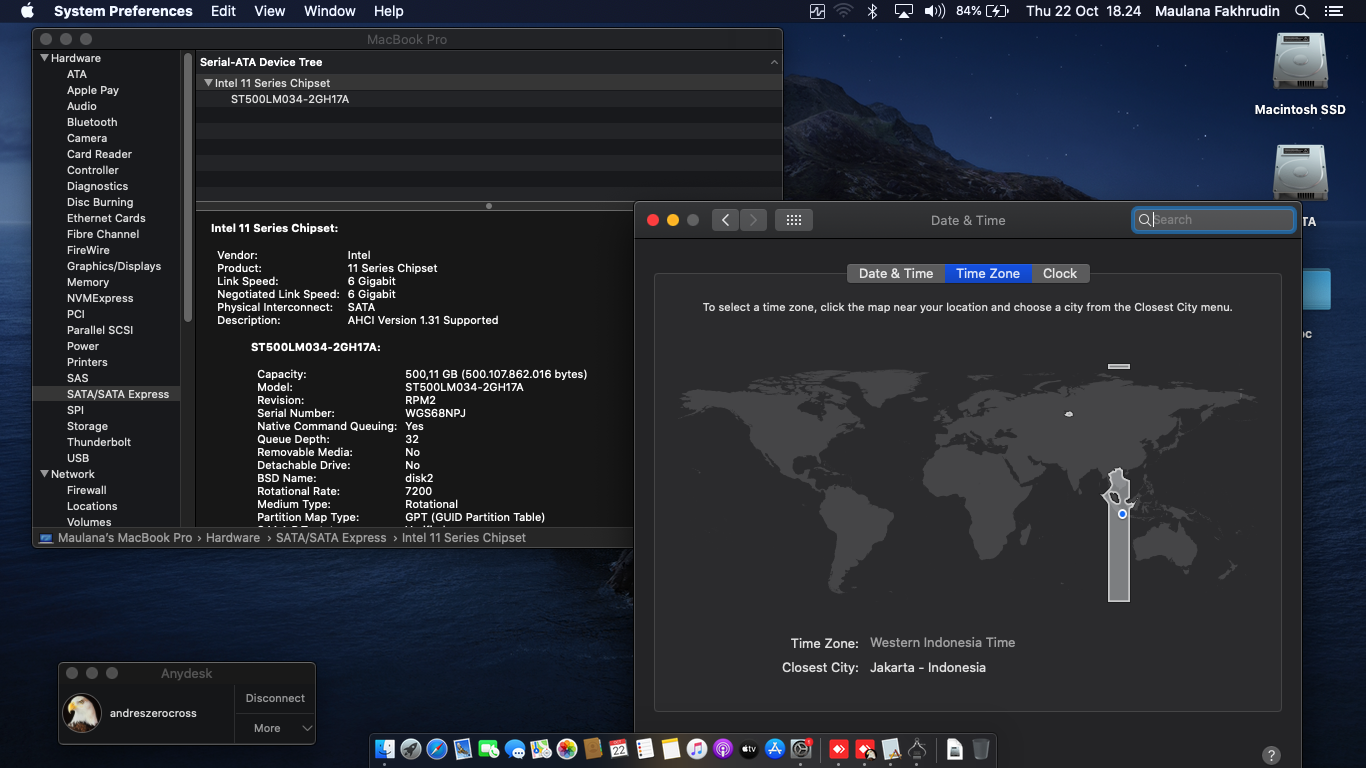The image size is (1366, 768).
Task: Launch Launchpad from the dock
Action: tap(411, 749)
